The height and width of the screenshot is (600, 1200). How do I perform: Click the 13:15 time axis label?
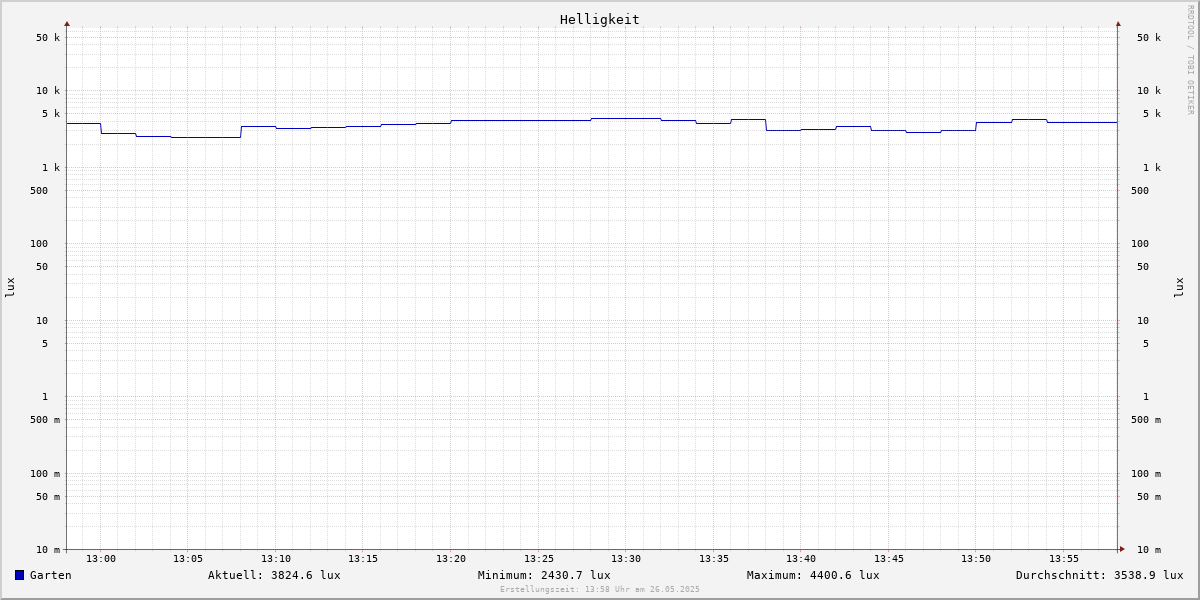(363, 559)
